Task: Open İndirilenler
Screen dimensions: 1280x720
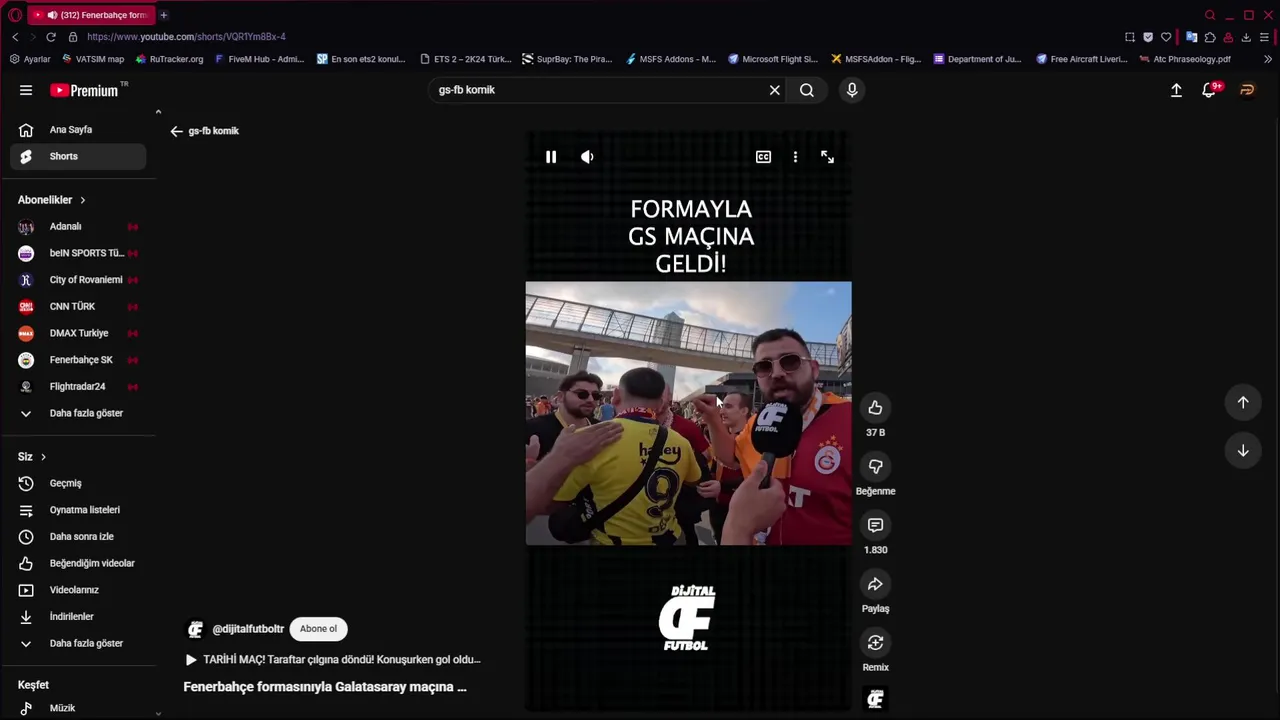Action: 78,617
